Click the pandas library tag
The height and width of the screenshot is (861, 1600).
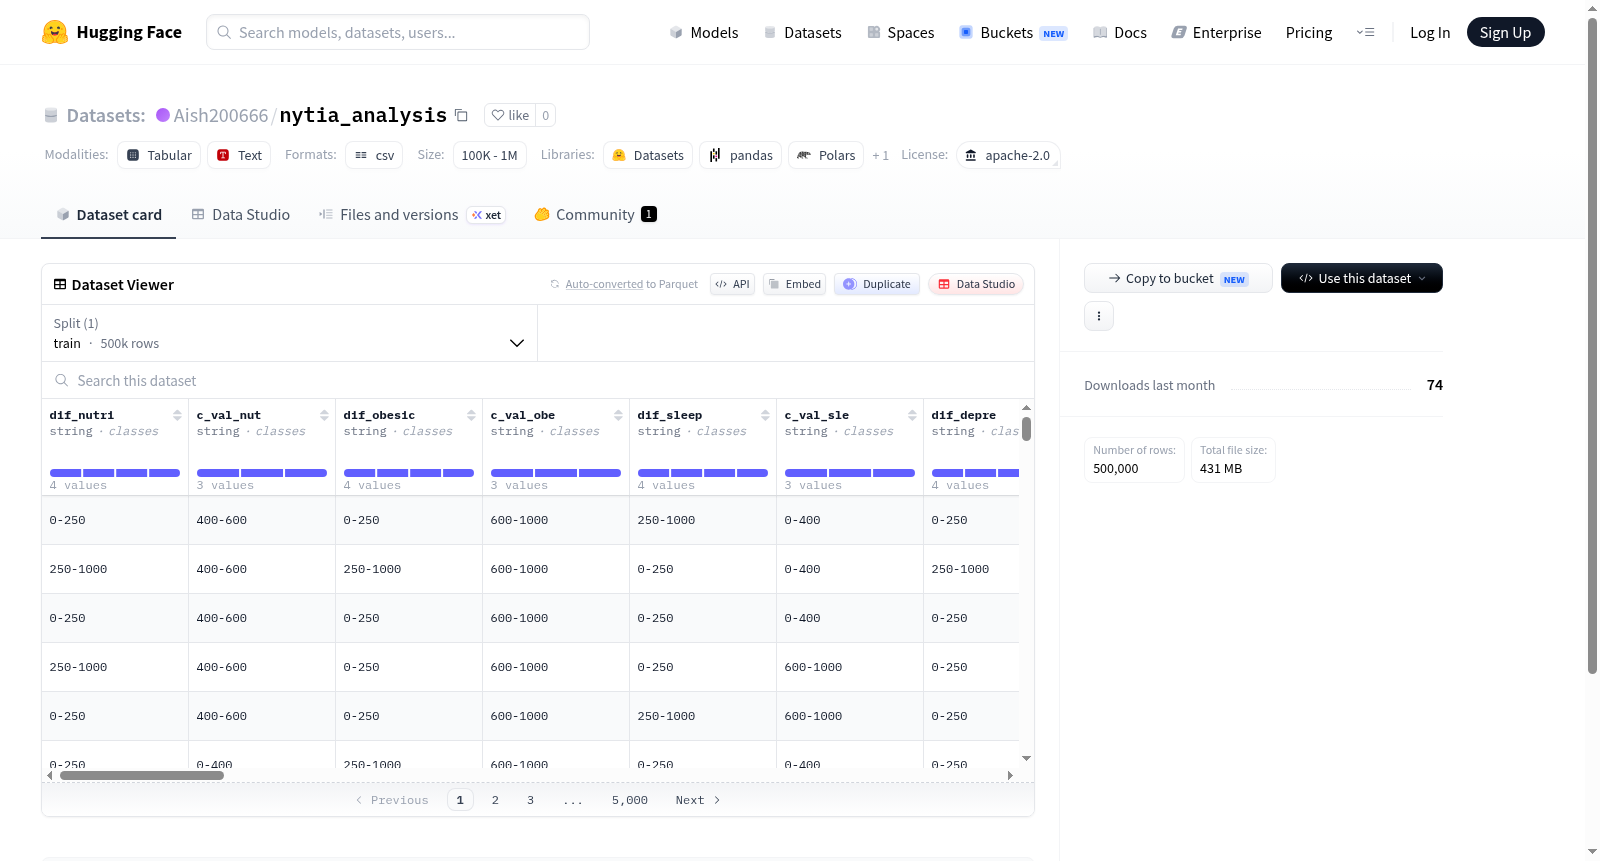pyautogui.click(x=741, y=155)
